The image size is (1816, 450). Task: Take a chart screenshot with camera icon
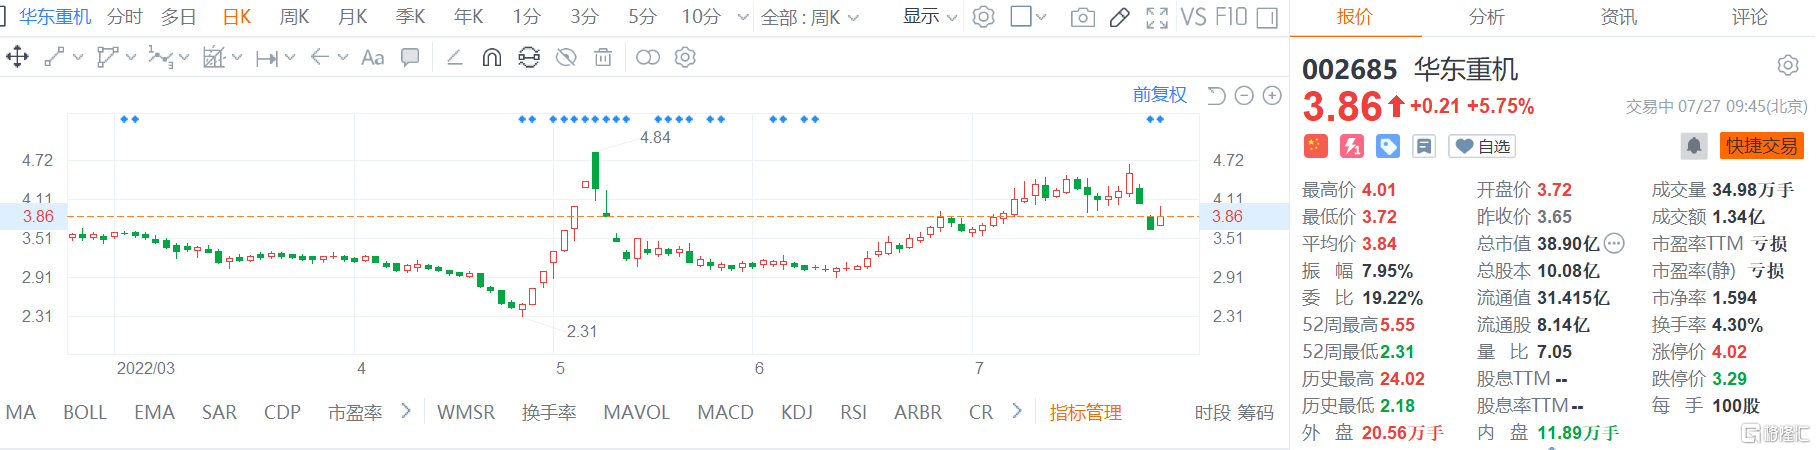pos(1082,17)
